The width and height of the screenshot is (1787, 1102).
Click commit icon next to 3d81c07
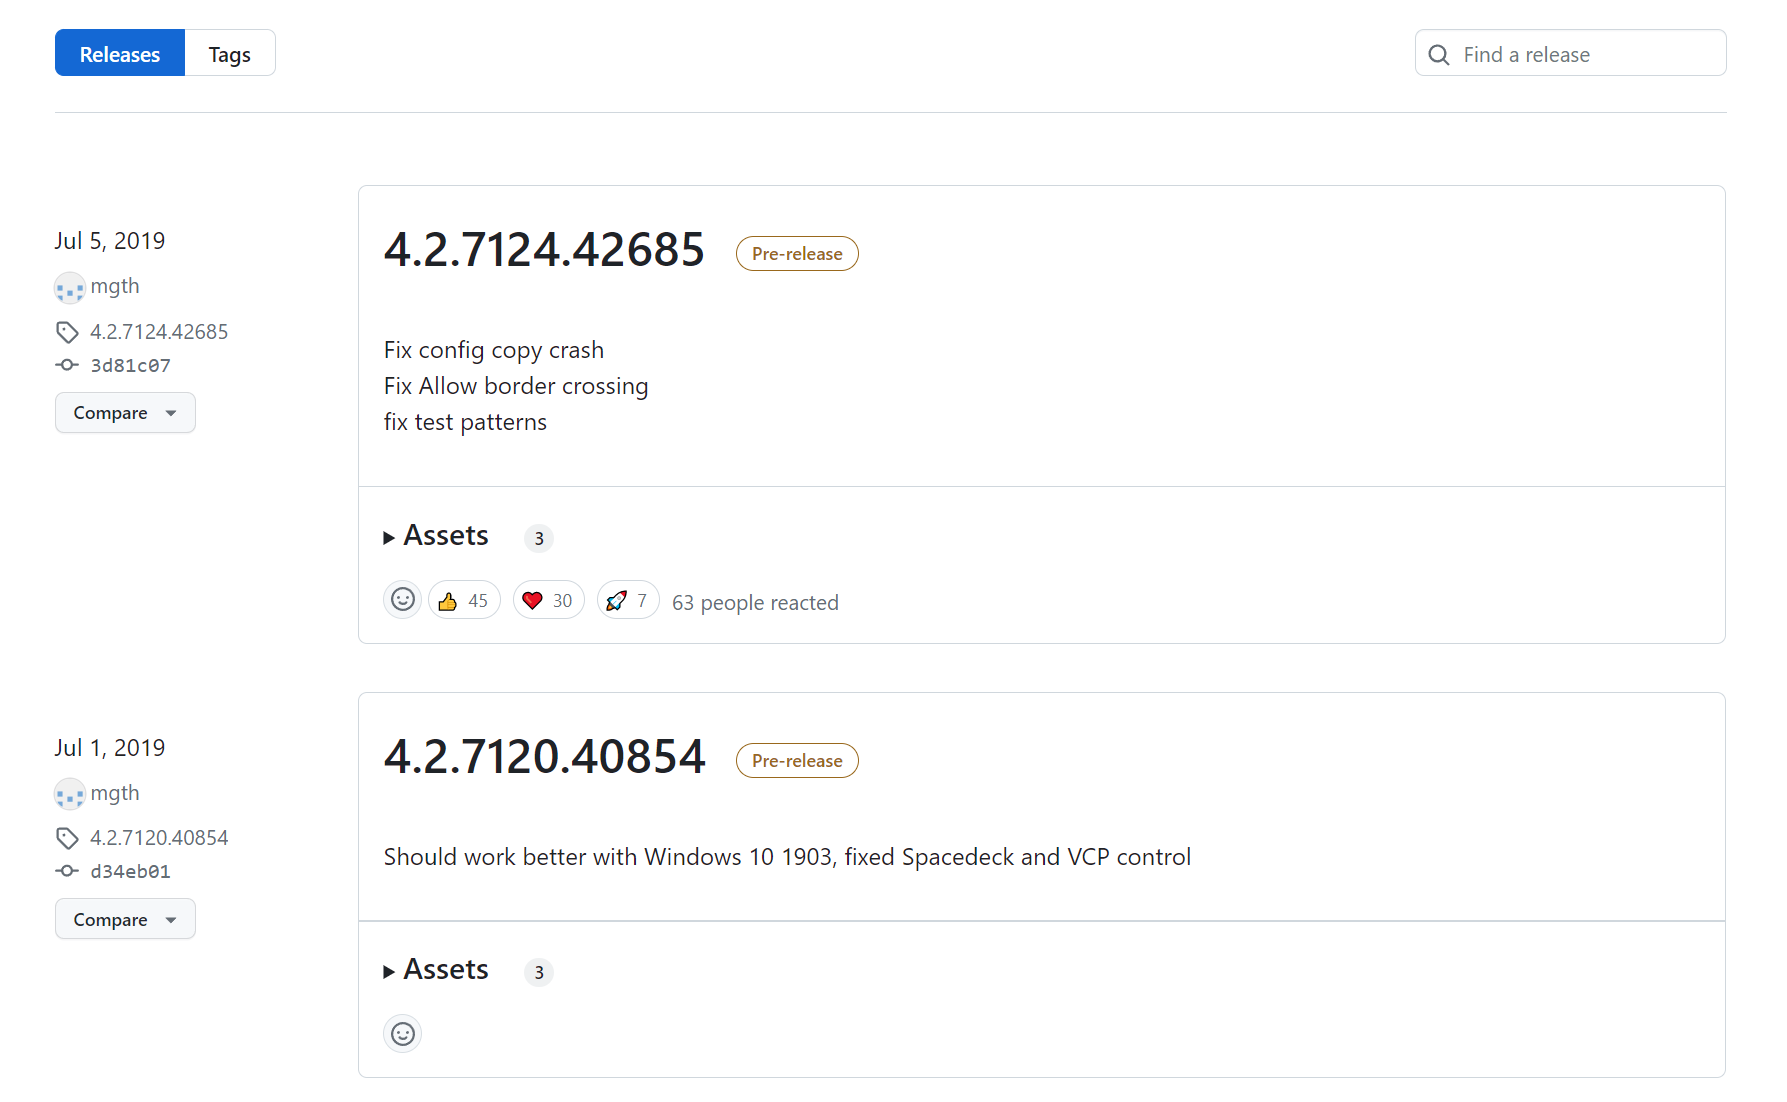67,365
